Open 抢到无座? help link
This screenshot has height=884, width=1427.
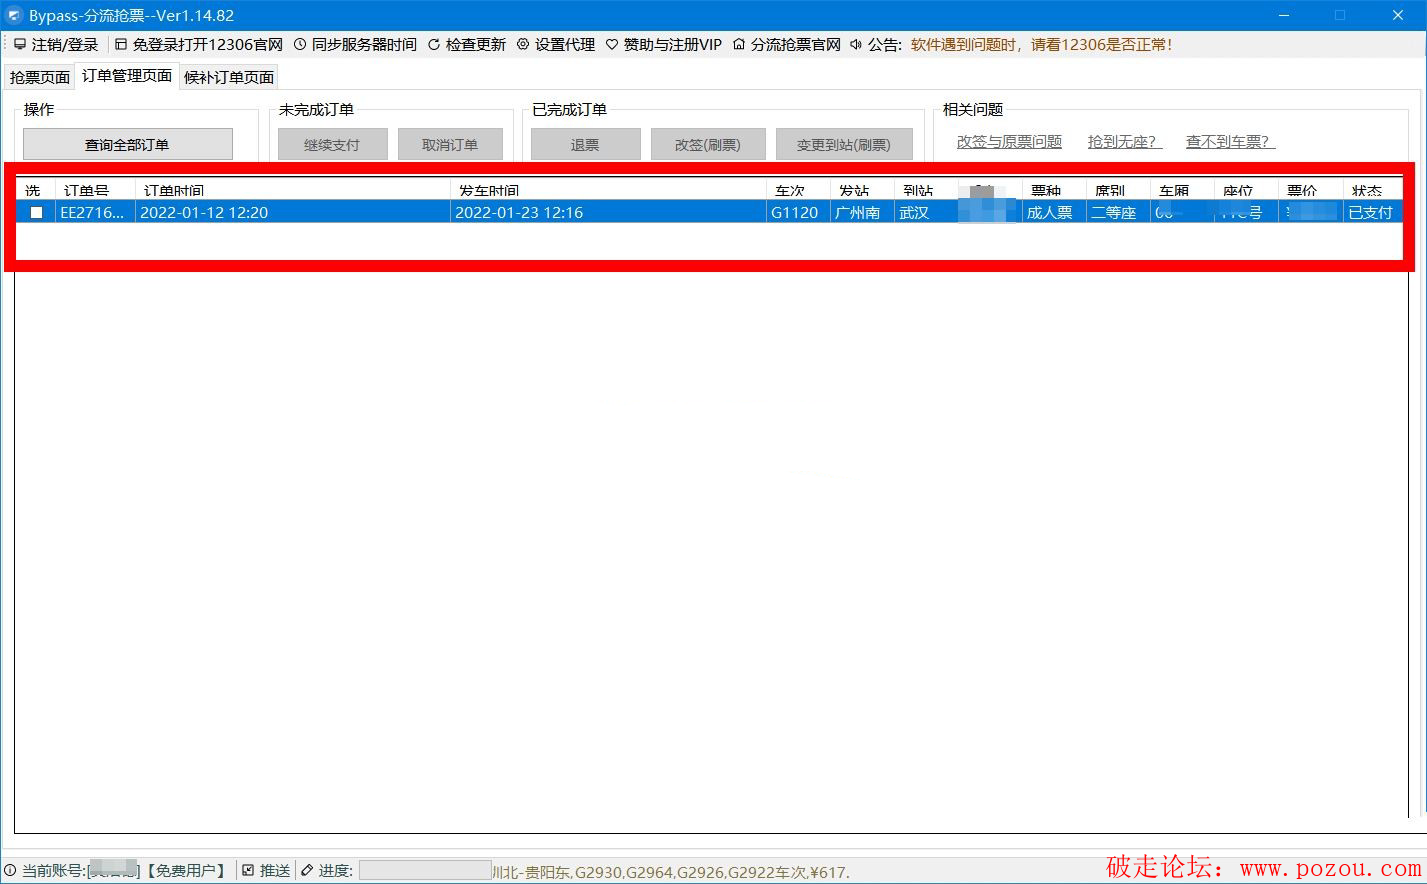point(1124,142)
